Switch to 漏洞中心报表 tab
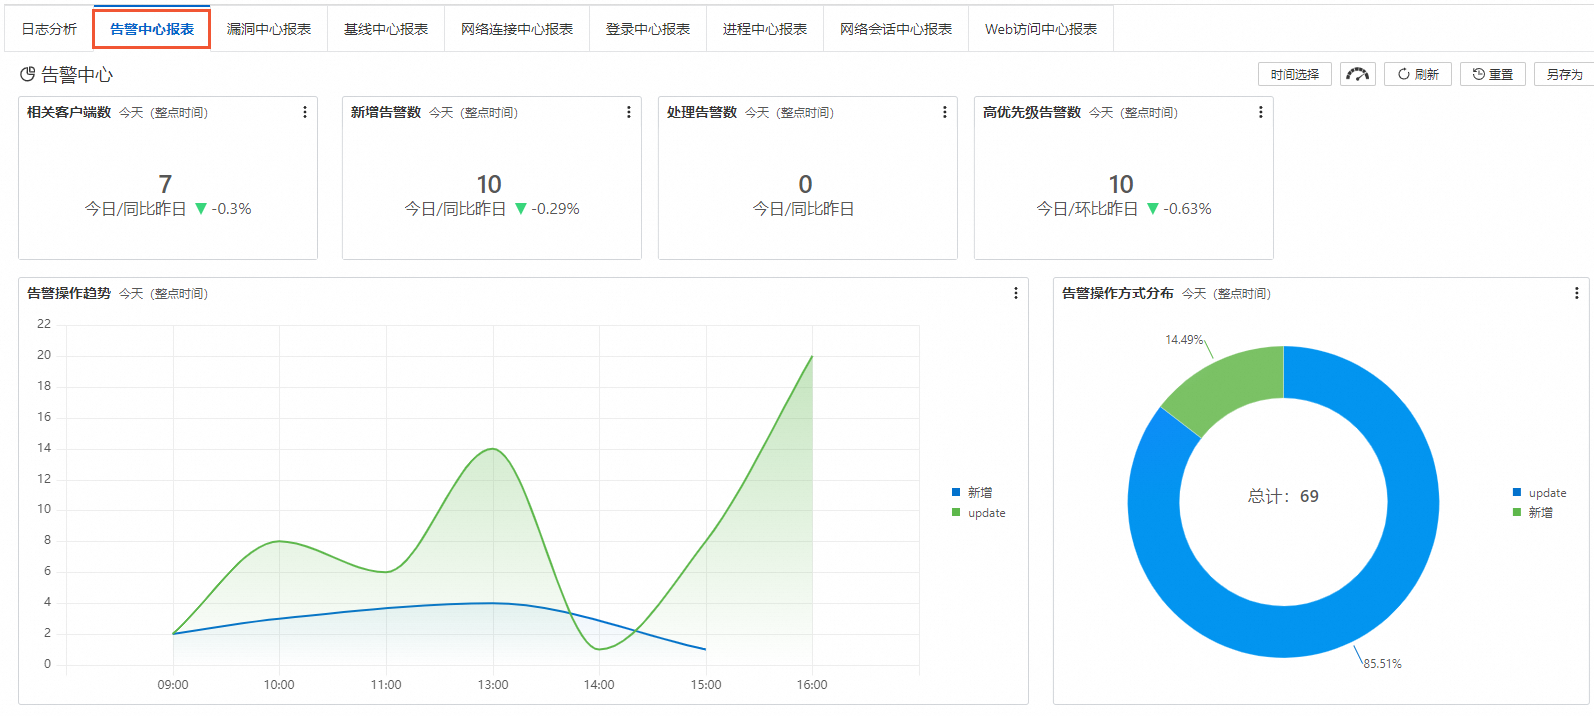 click(269, 29)
